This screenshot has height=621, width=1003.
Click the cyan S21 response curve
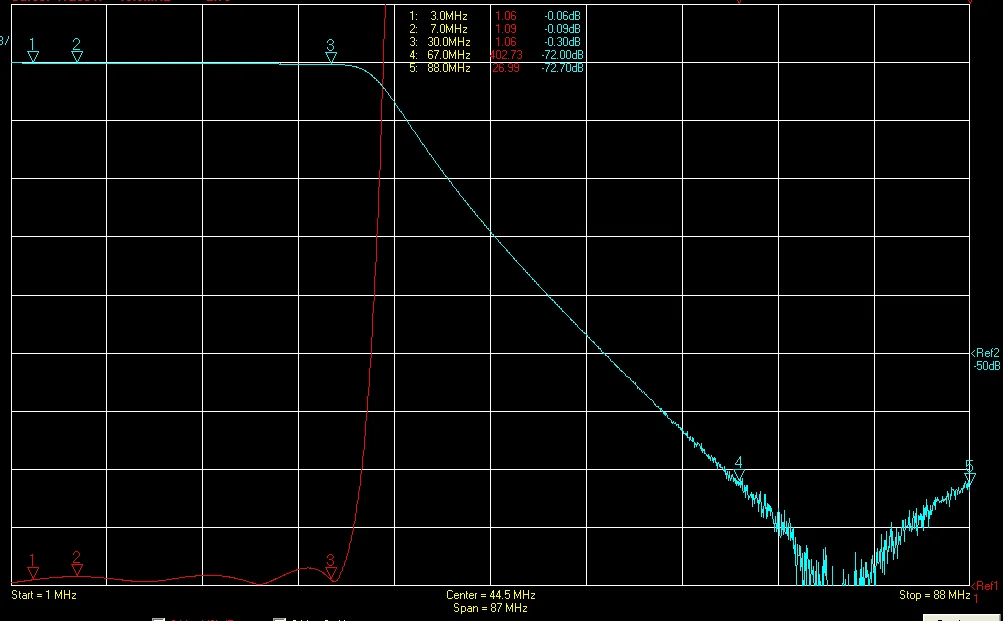[x=490, y=235]
